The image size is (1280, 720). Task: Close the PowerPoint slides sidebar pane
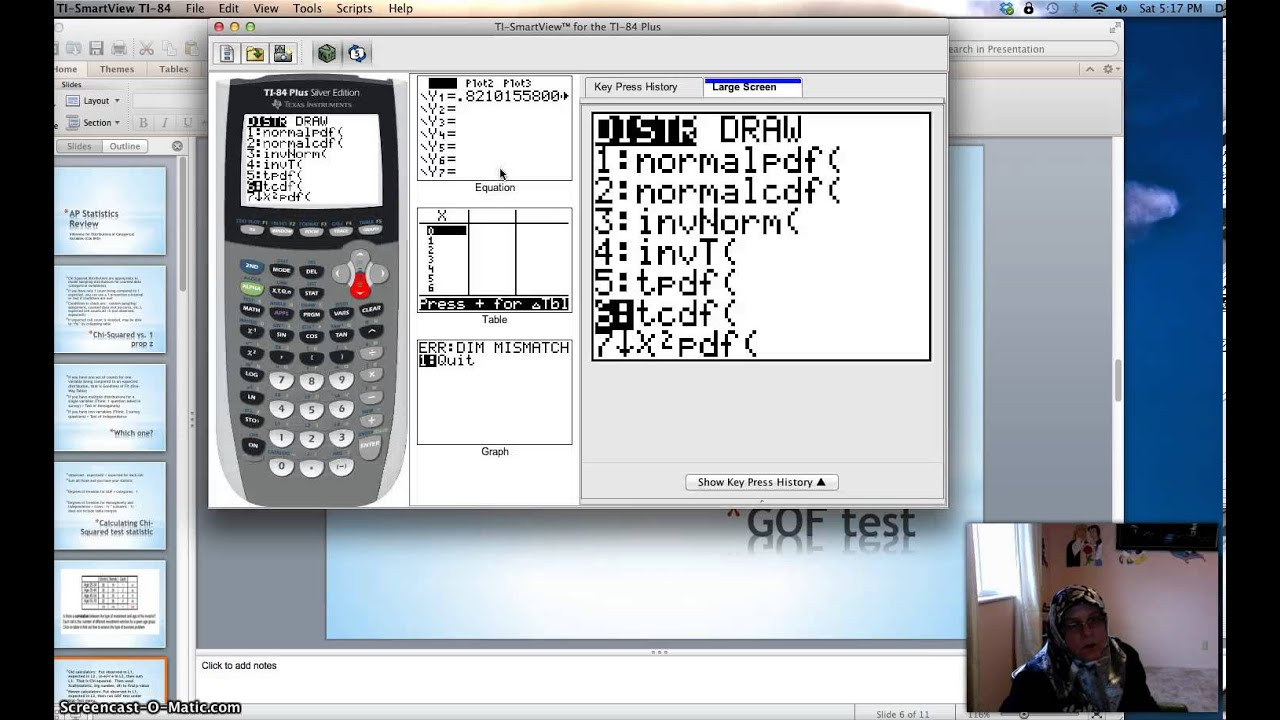pos(177,146)
